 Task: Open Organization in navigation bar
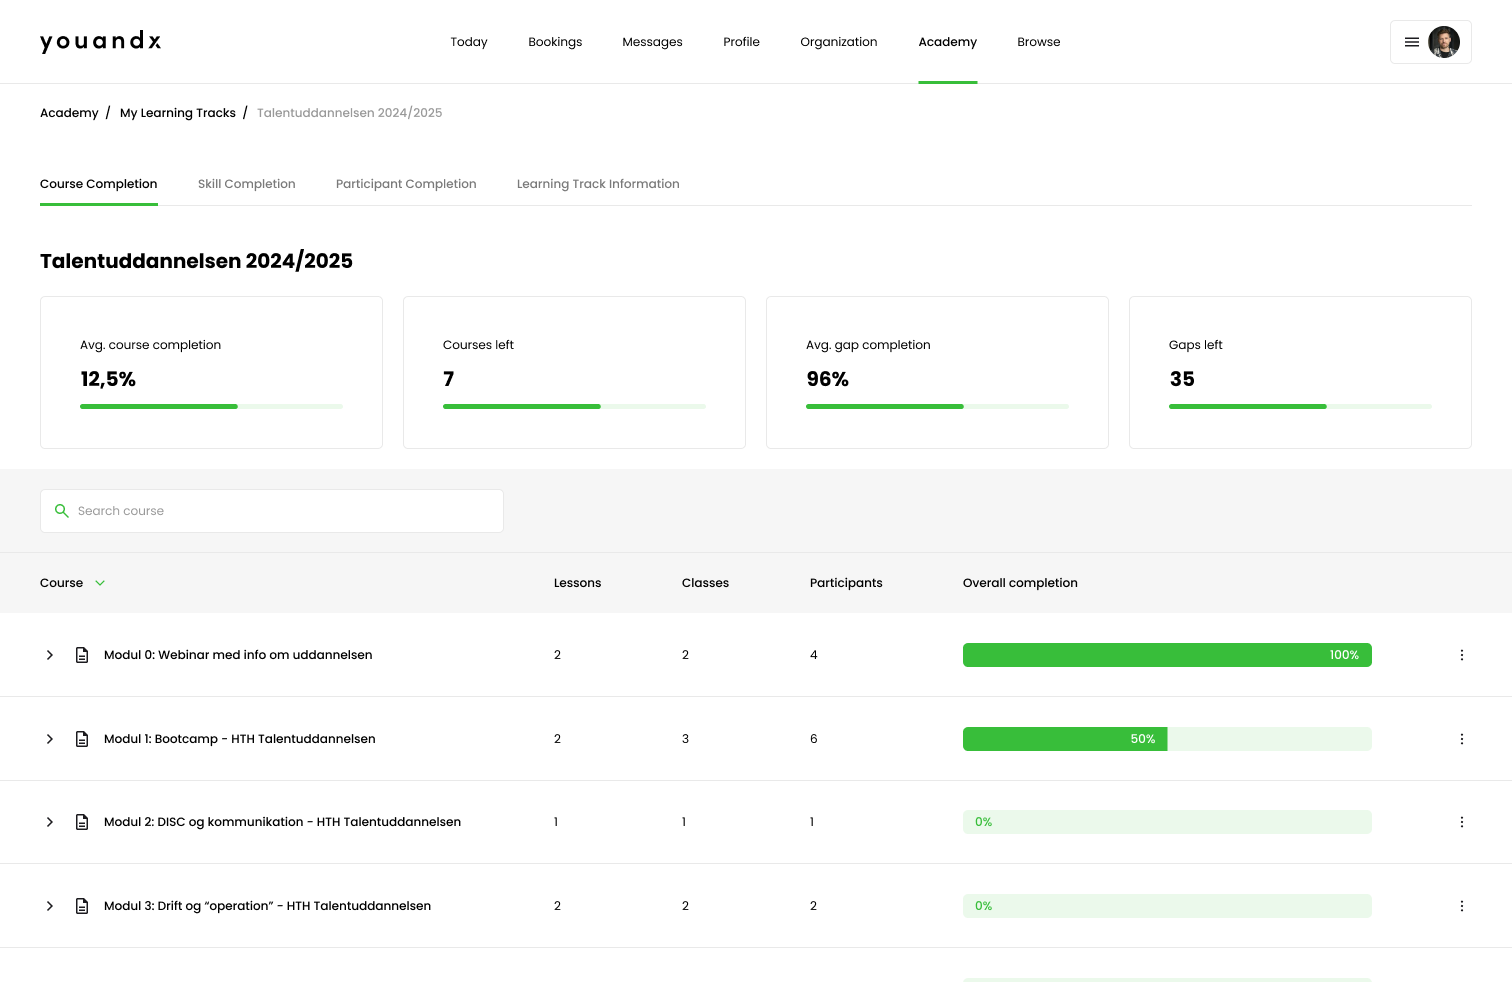coord(839,42)
